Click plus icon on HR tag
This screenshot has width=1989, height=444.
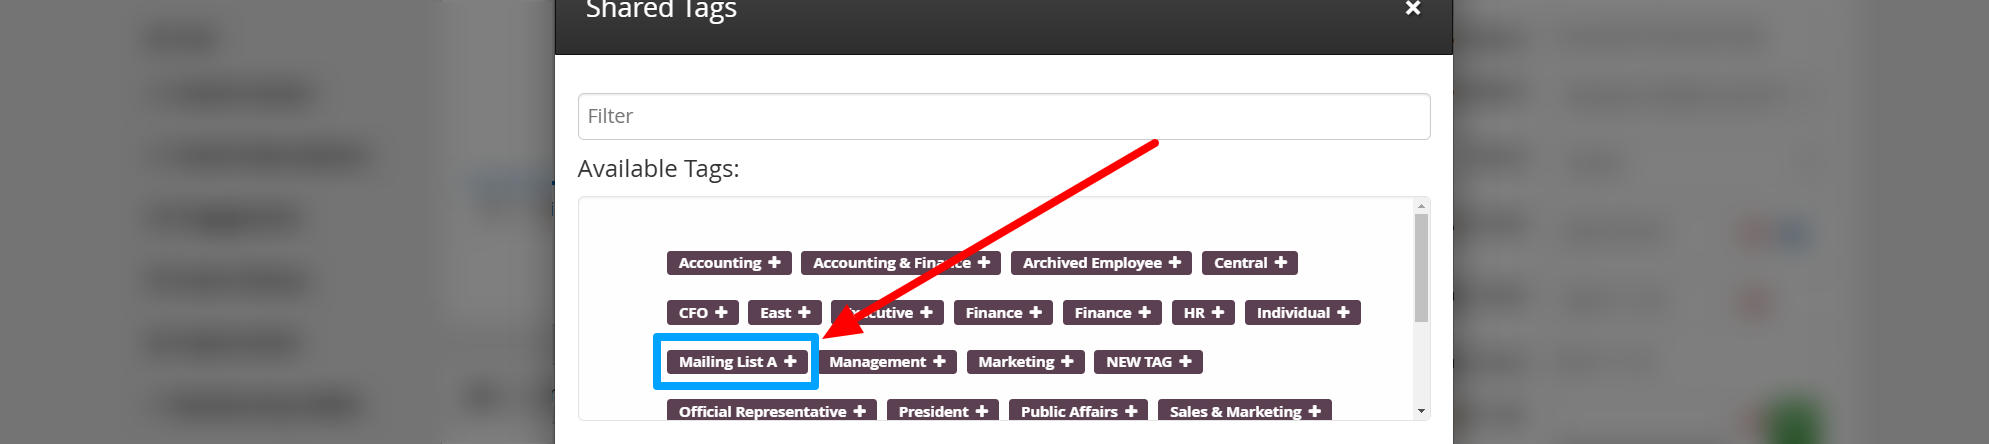pos(1218,313)
